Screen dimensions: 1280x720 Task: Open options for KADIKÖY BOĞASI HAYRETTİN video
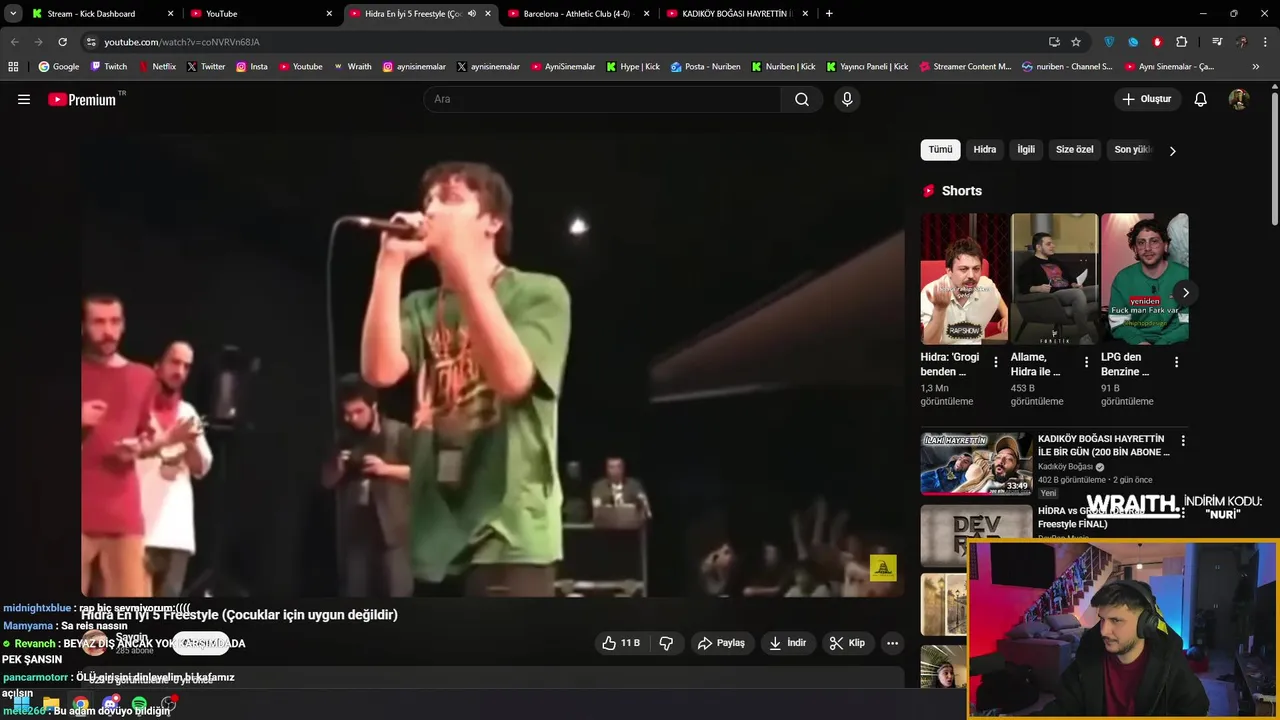click(x=1183, y=441)
